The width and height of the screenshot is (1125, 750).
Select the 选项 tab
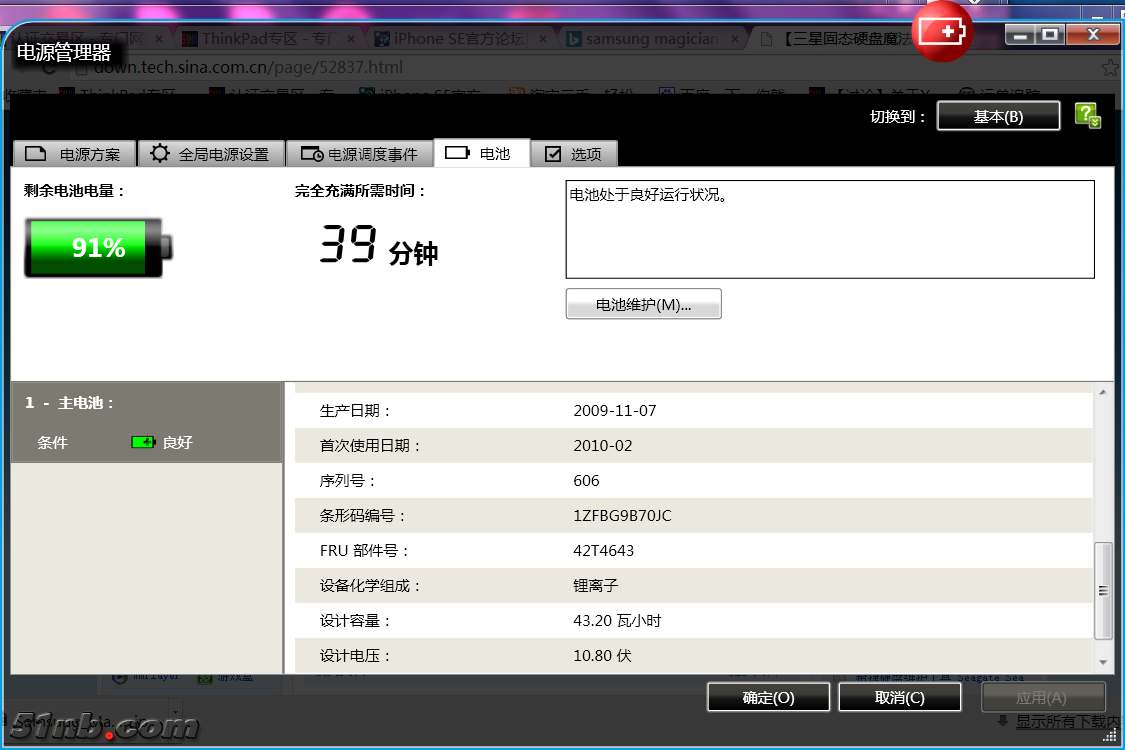[574, 154]
